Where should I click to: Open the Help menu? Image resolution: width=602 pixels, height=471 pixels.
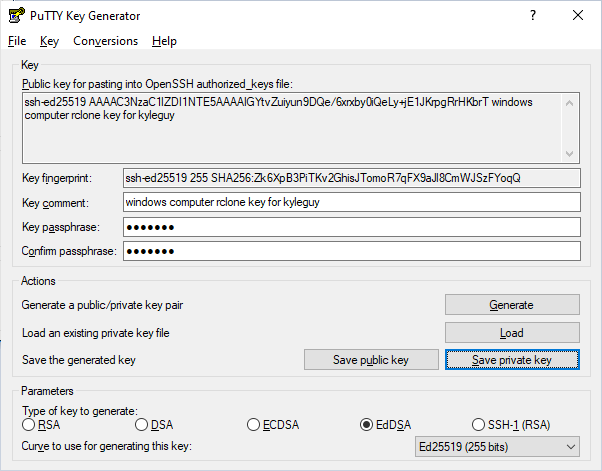point(164,41)
